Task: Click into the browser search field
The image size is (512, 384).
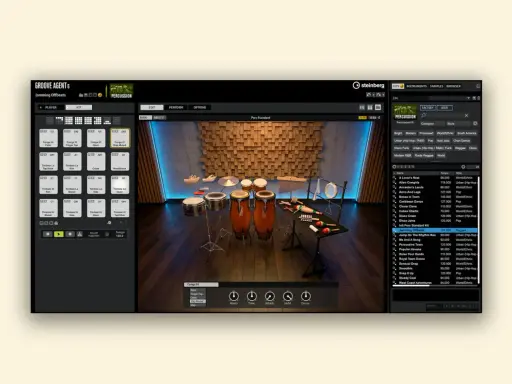Action: point(443,115)
